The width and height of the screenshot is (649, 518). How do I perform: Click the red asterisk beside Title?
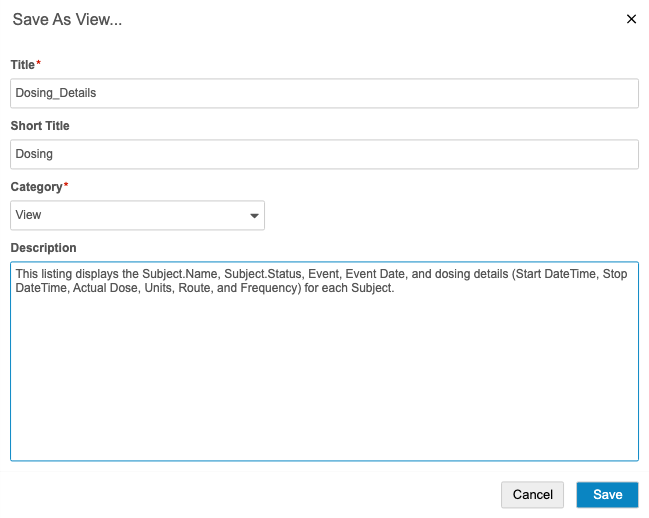39,64
